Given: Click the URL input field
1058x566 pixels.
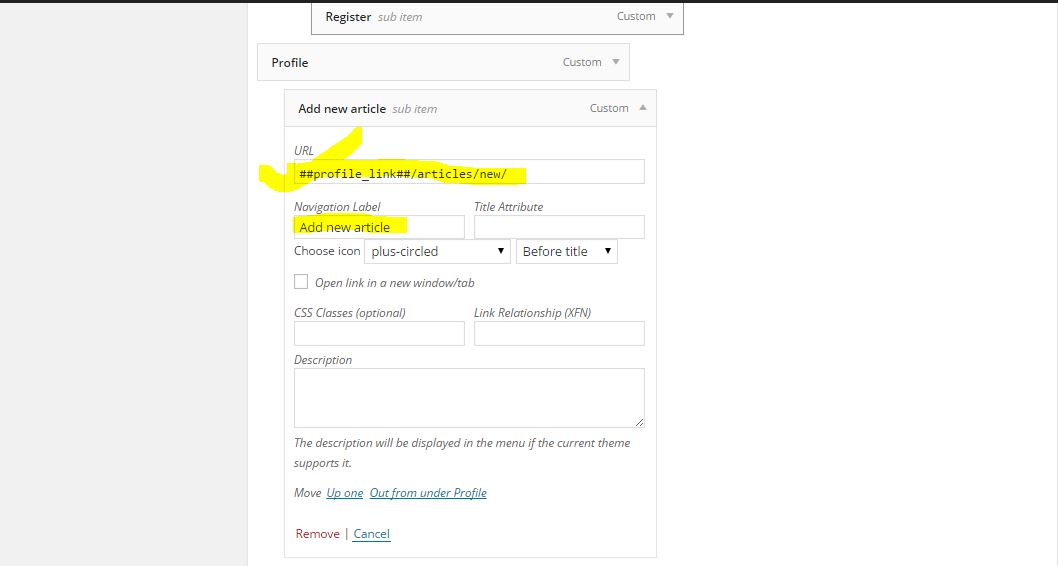Looking at the screenshot, I should (468, 173).
